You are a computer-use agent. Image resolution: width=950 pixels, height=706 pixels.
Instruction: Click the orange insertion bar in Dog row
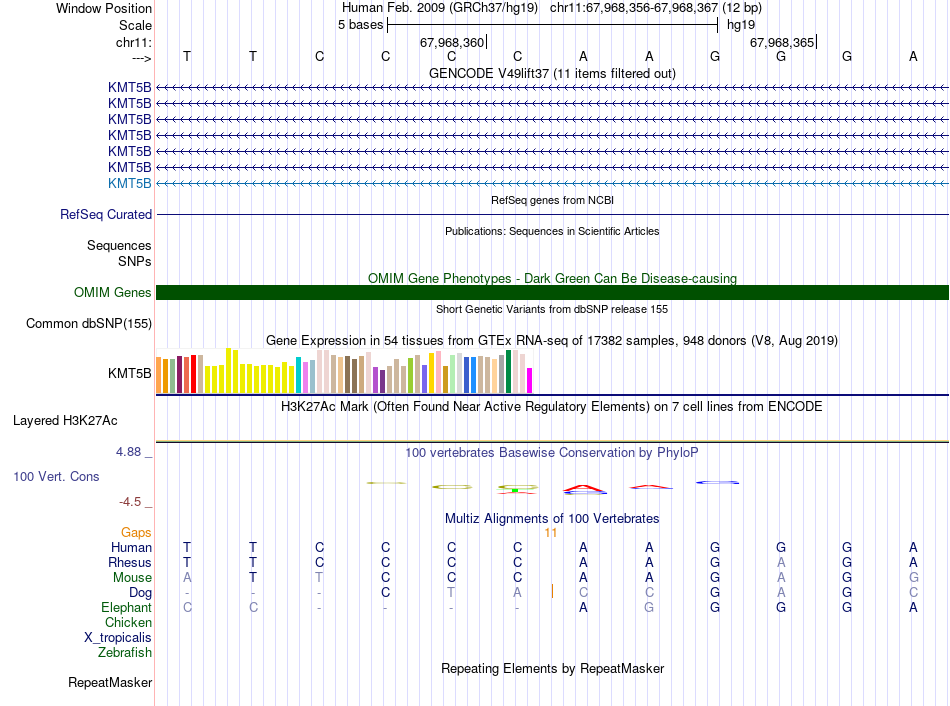552,591
